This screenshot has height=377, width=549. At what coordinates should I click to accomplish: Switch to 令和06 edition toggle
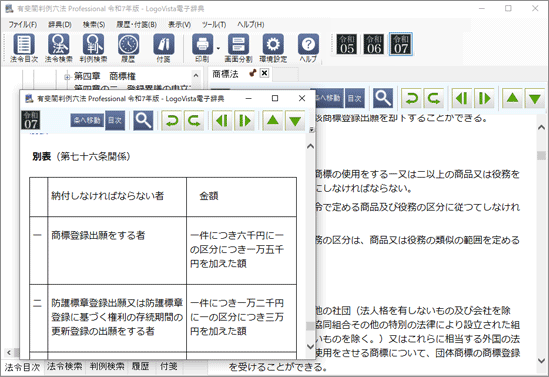coord(374,44)
